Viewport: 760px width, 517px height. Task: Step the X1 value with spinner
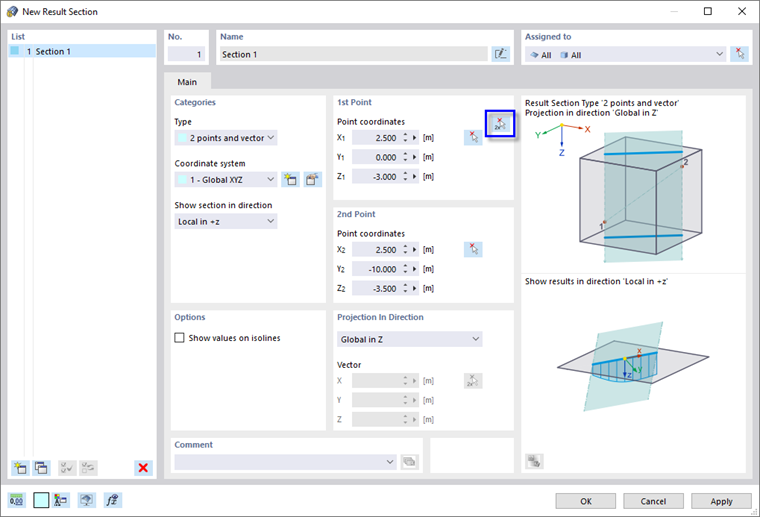click(406, 138)
